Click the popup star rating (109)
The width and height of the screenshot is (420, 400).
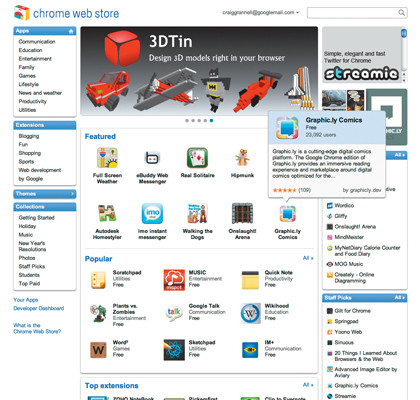(292, 190)
